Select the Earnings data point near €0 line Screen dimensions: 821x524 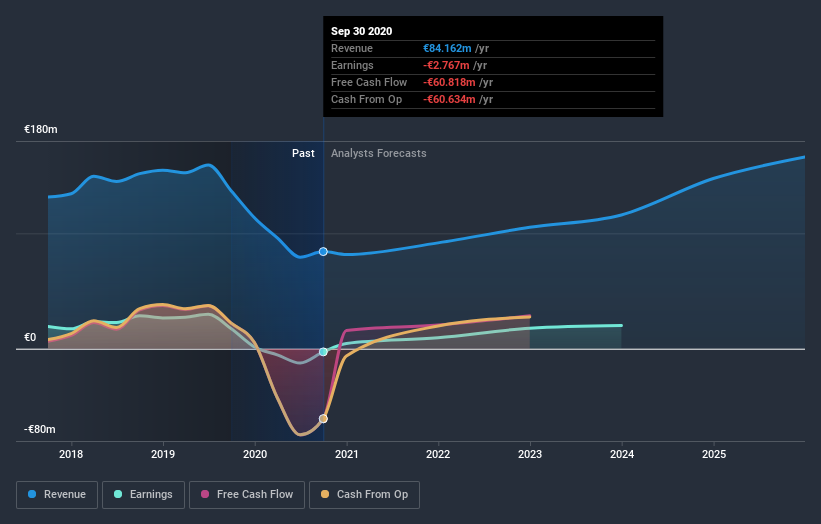(323, 352)
